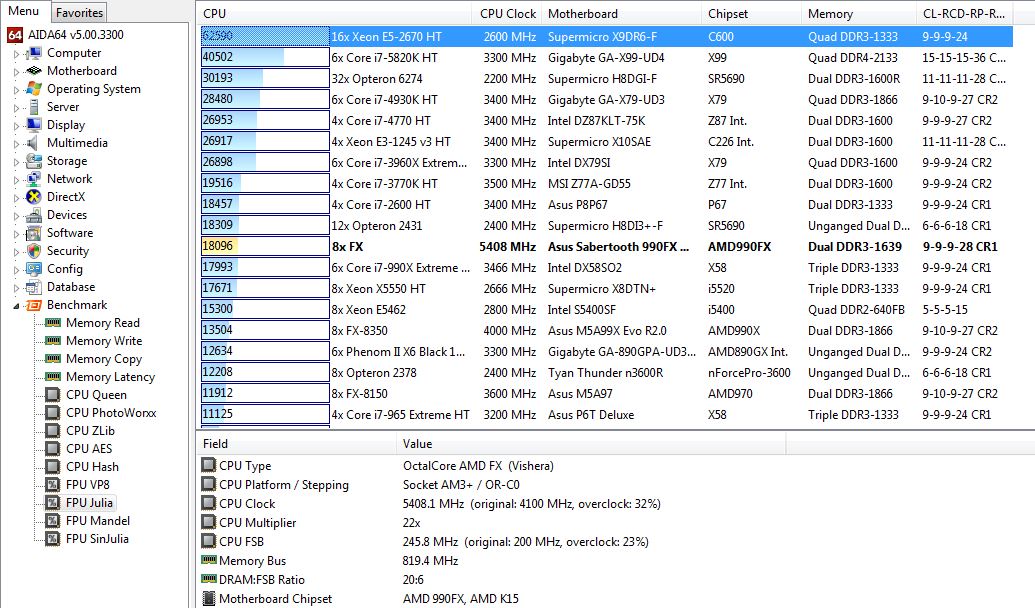Select the 6x Core i7-5820K HT row
The image size is (1035, 608).
[x=606, y=57]
